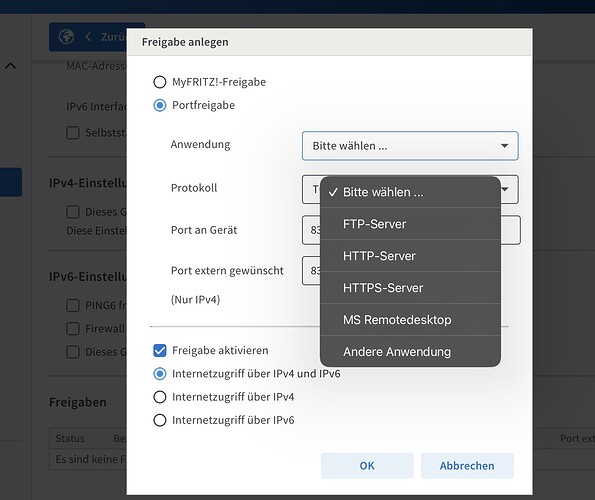Screen dimensions: 595x500
Task: Collapse the sidebar section with the up chevron
Action: pyautogui.click(x=11, y=66)
